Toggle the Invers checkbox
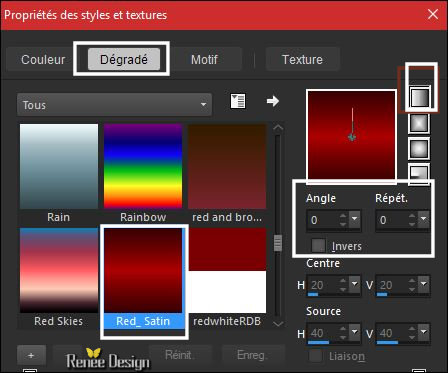Screen dimensions: 448x373 click(318, 246)
